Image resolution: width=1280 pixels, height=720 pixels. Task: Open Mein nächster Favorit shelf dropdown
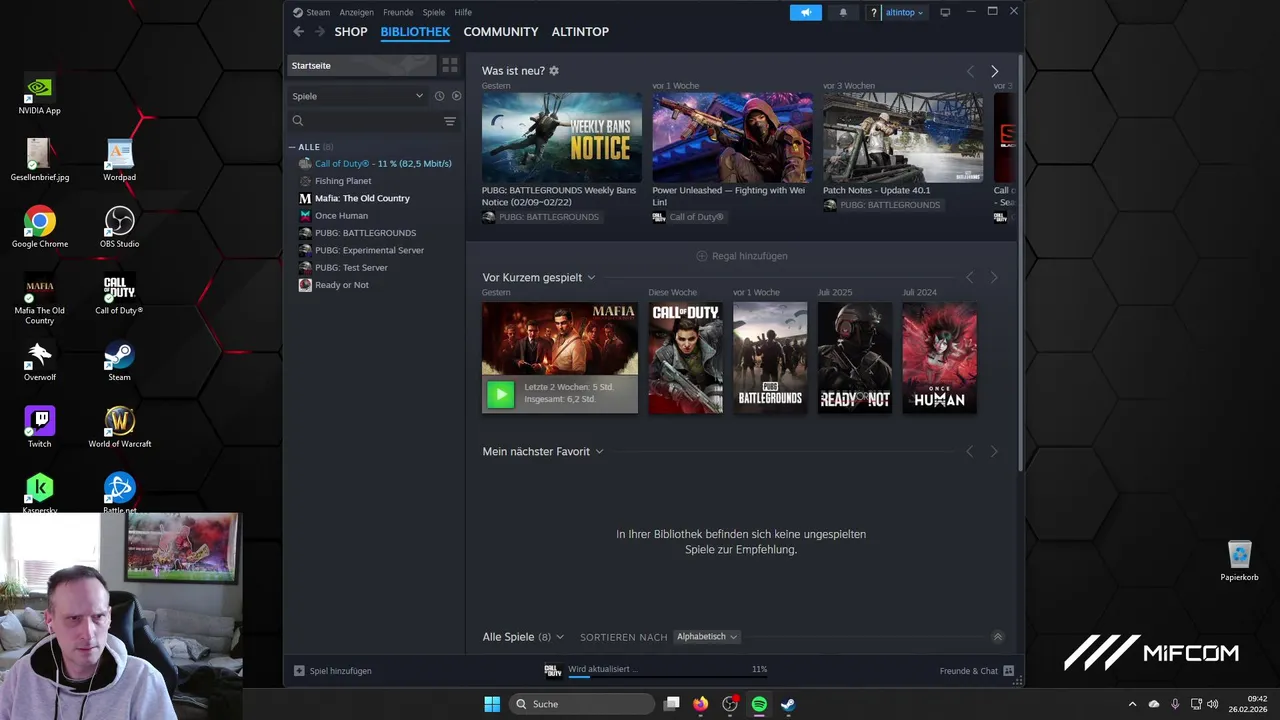coord(599,452)
